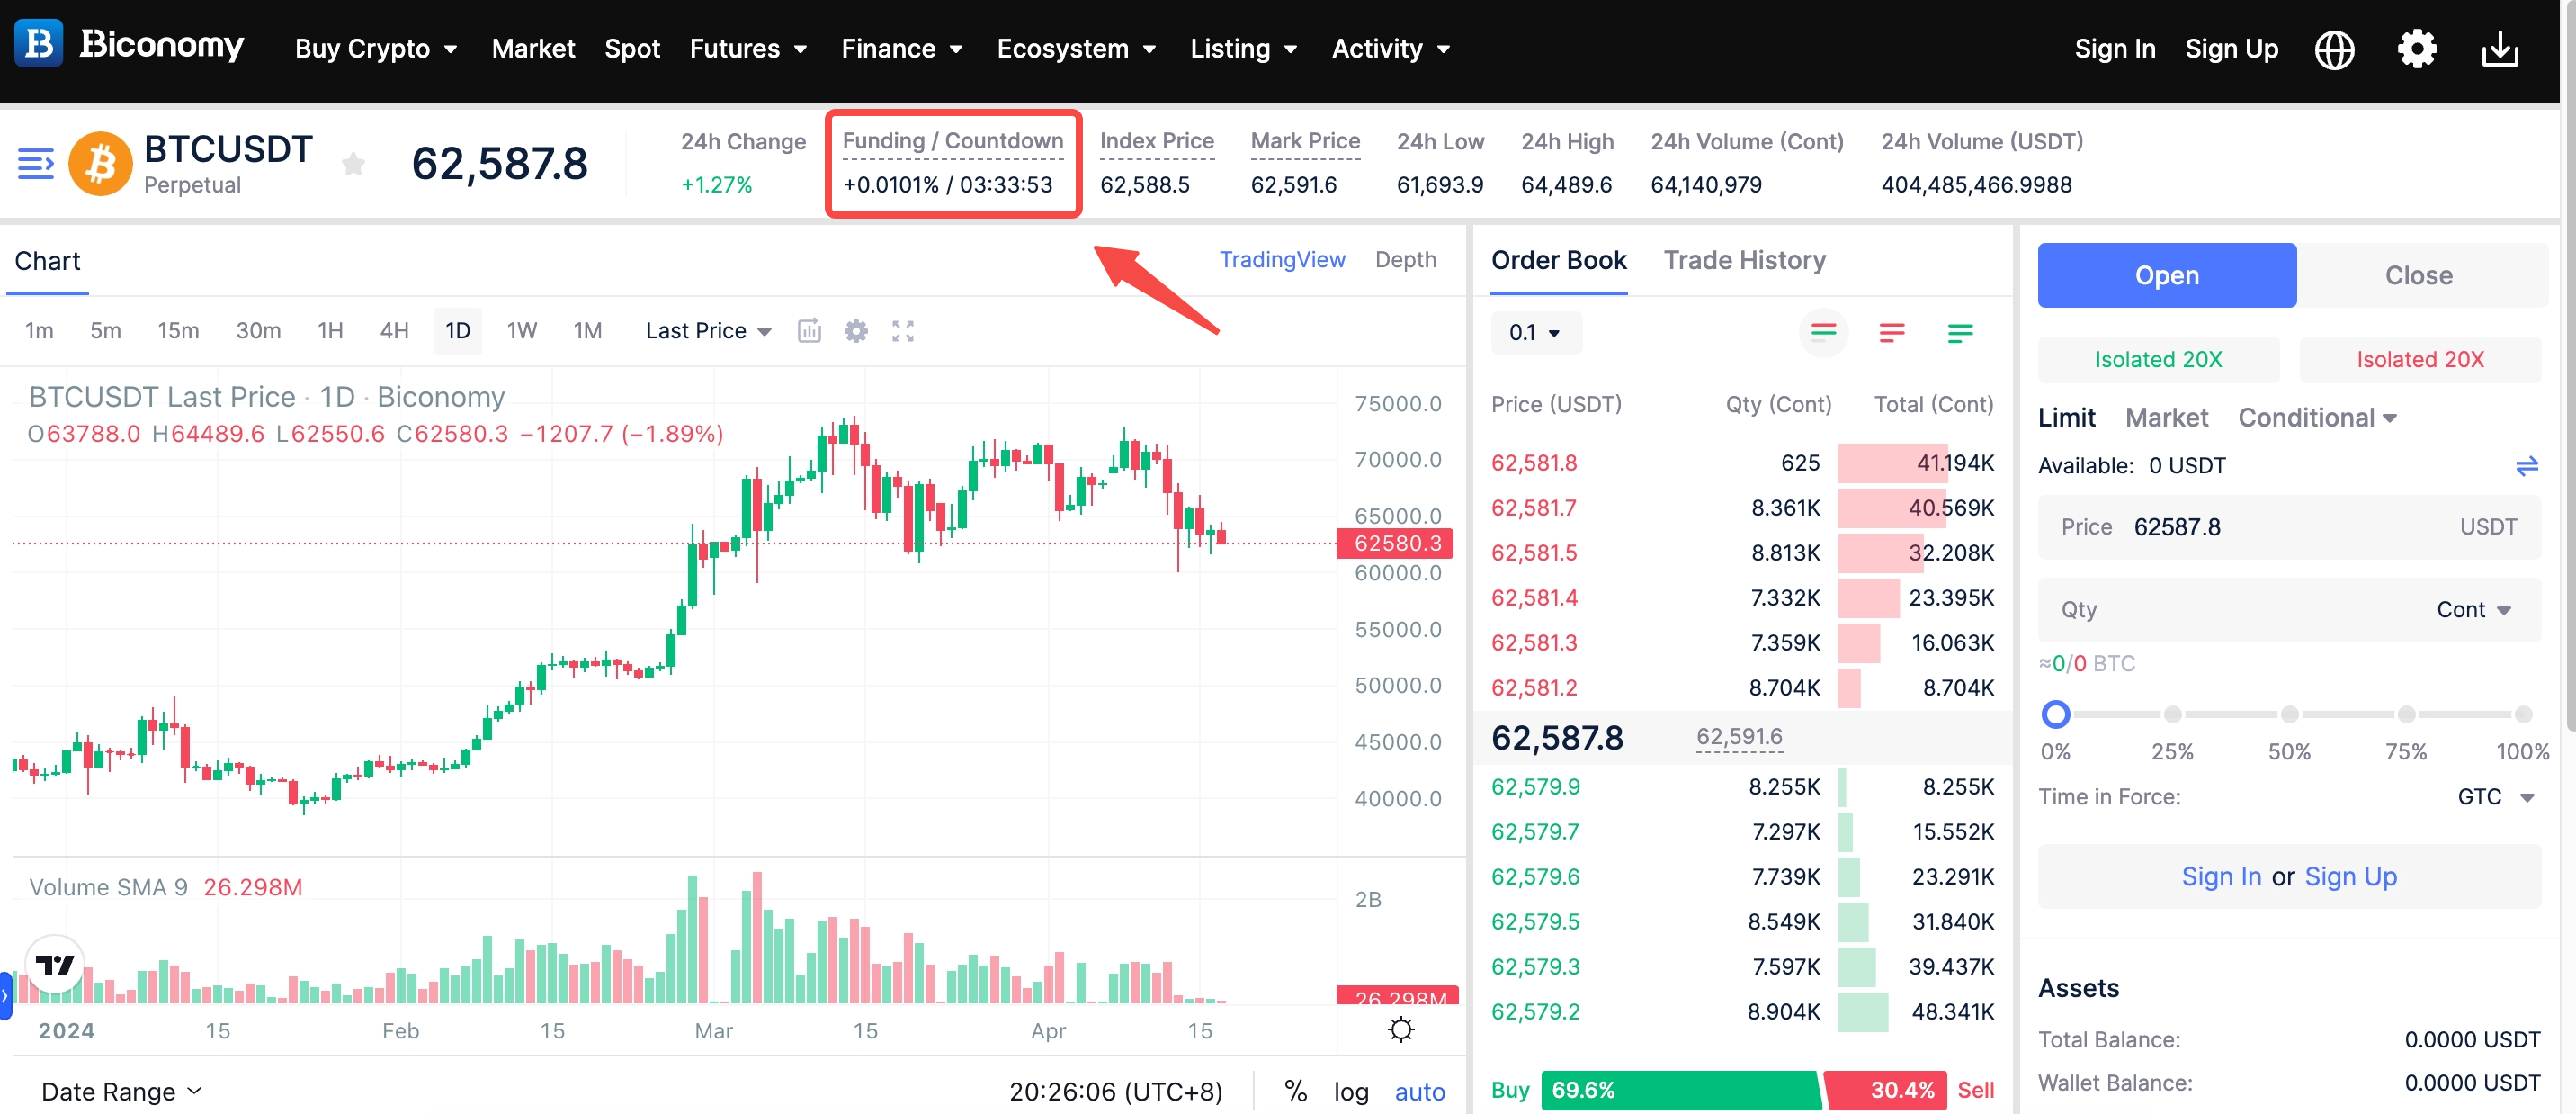The image size is (2576, 1114).
Task: Toggle log scale on chart
Action: click(1350, 1091)
